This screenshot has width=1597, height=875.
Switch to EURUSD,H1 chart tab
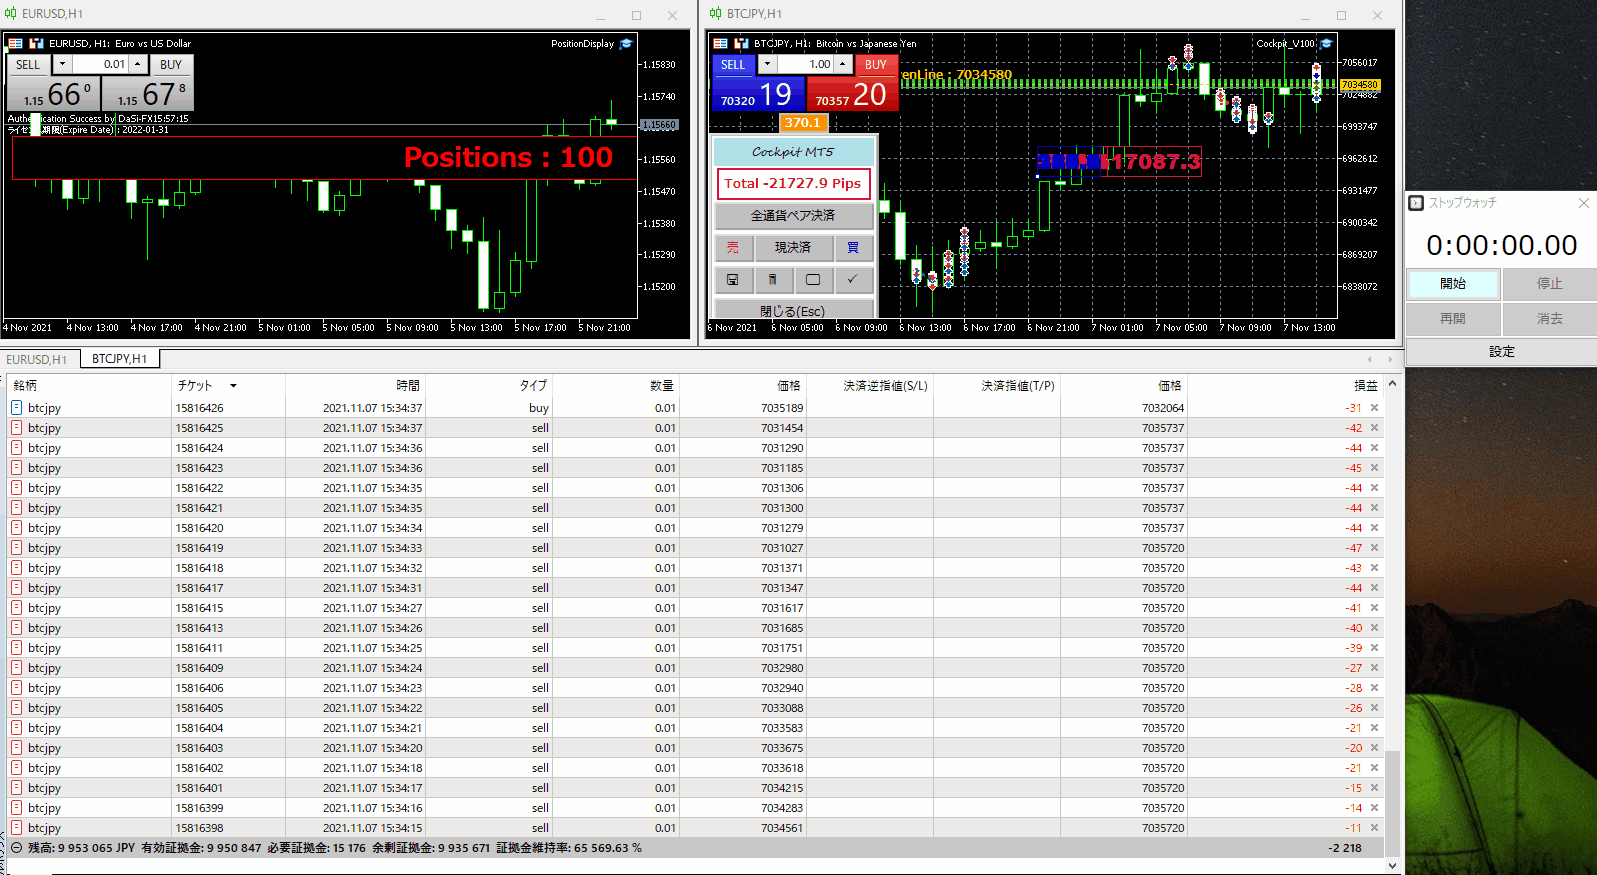[x=37, y=359]
